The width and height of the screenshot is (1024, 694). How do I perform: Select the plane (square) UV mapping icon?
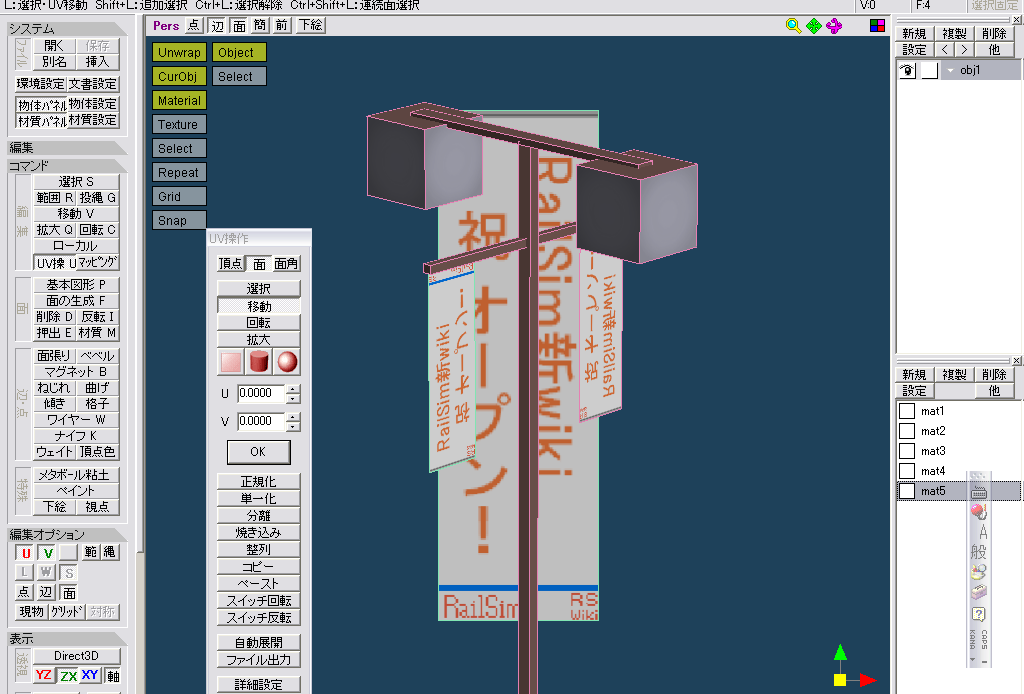[231, 362]
